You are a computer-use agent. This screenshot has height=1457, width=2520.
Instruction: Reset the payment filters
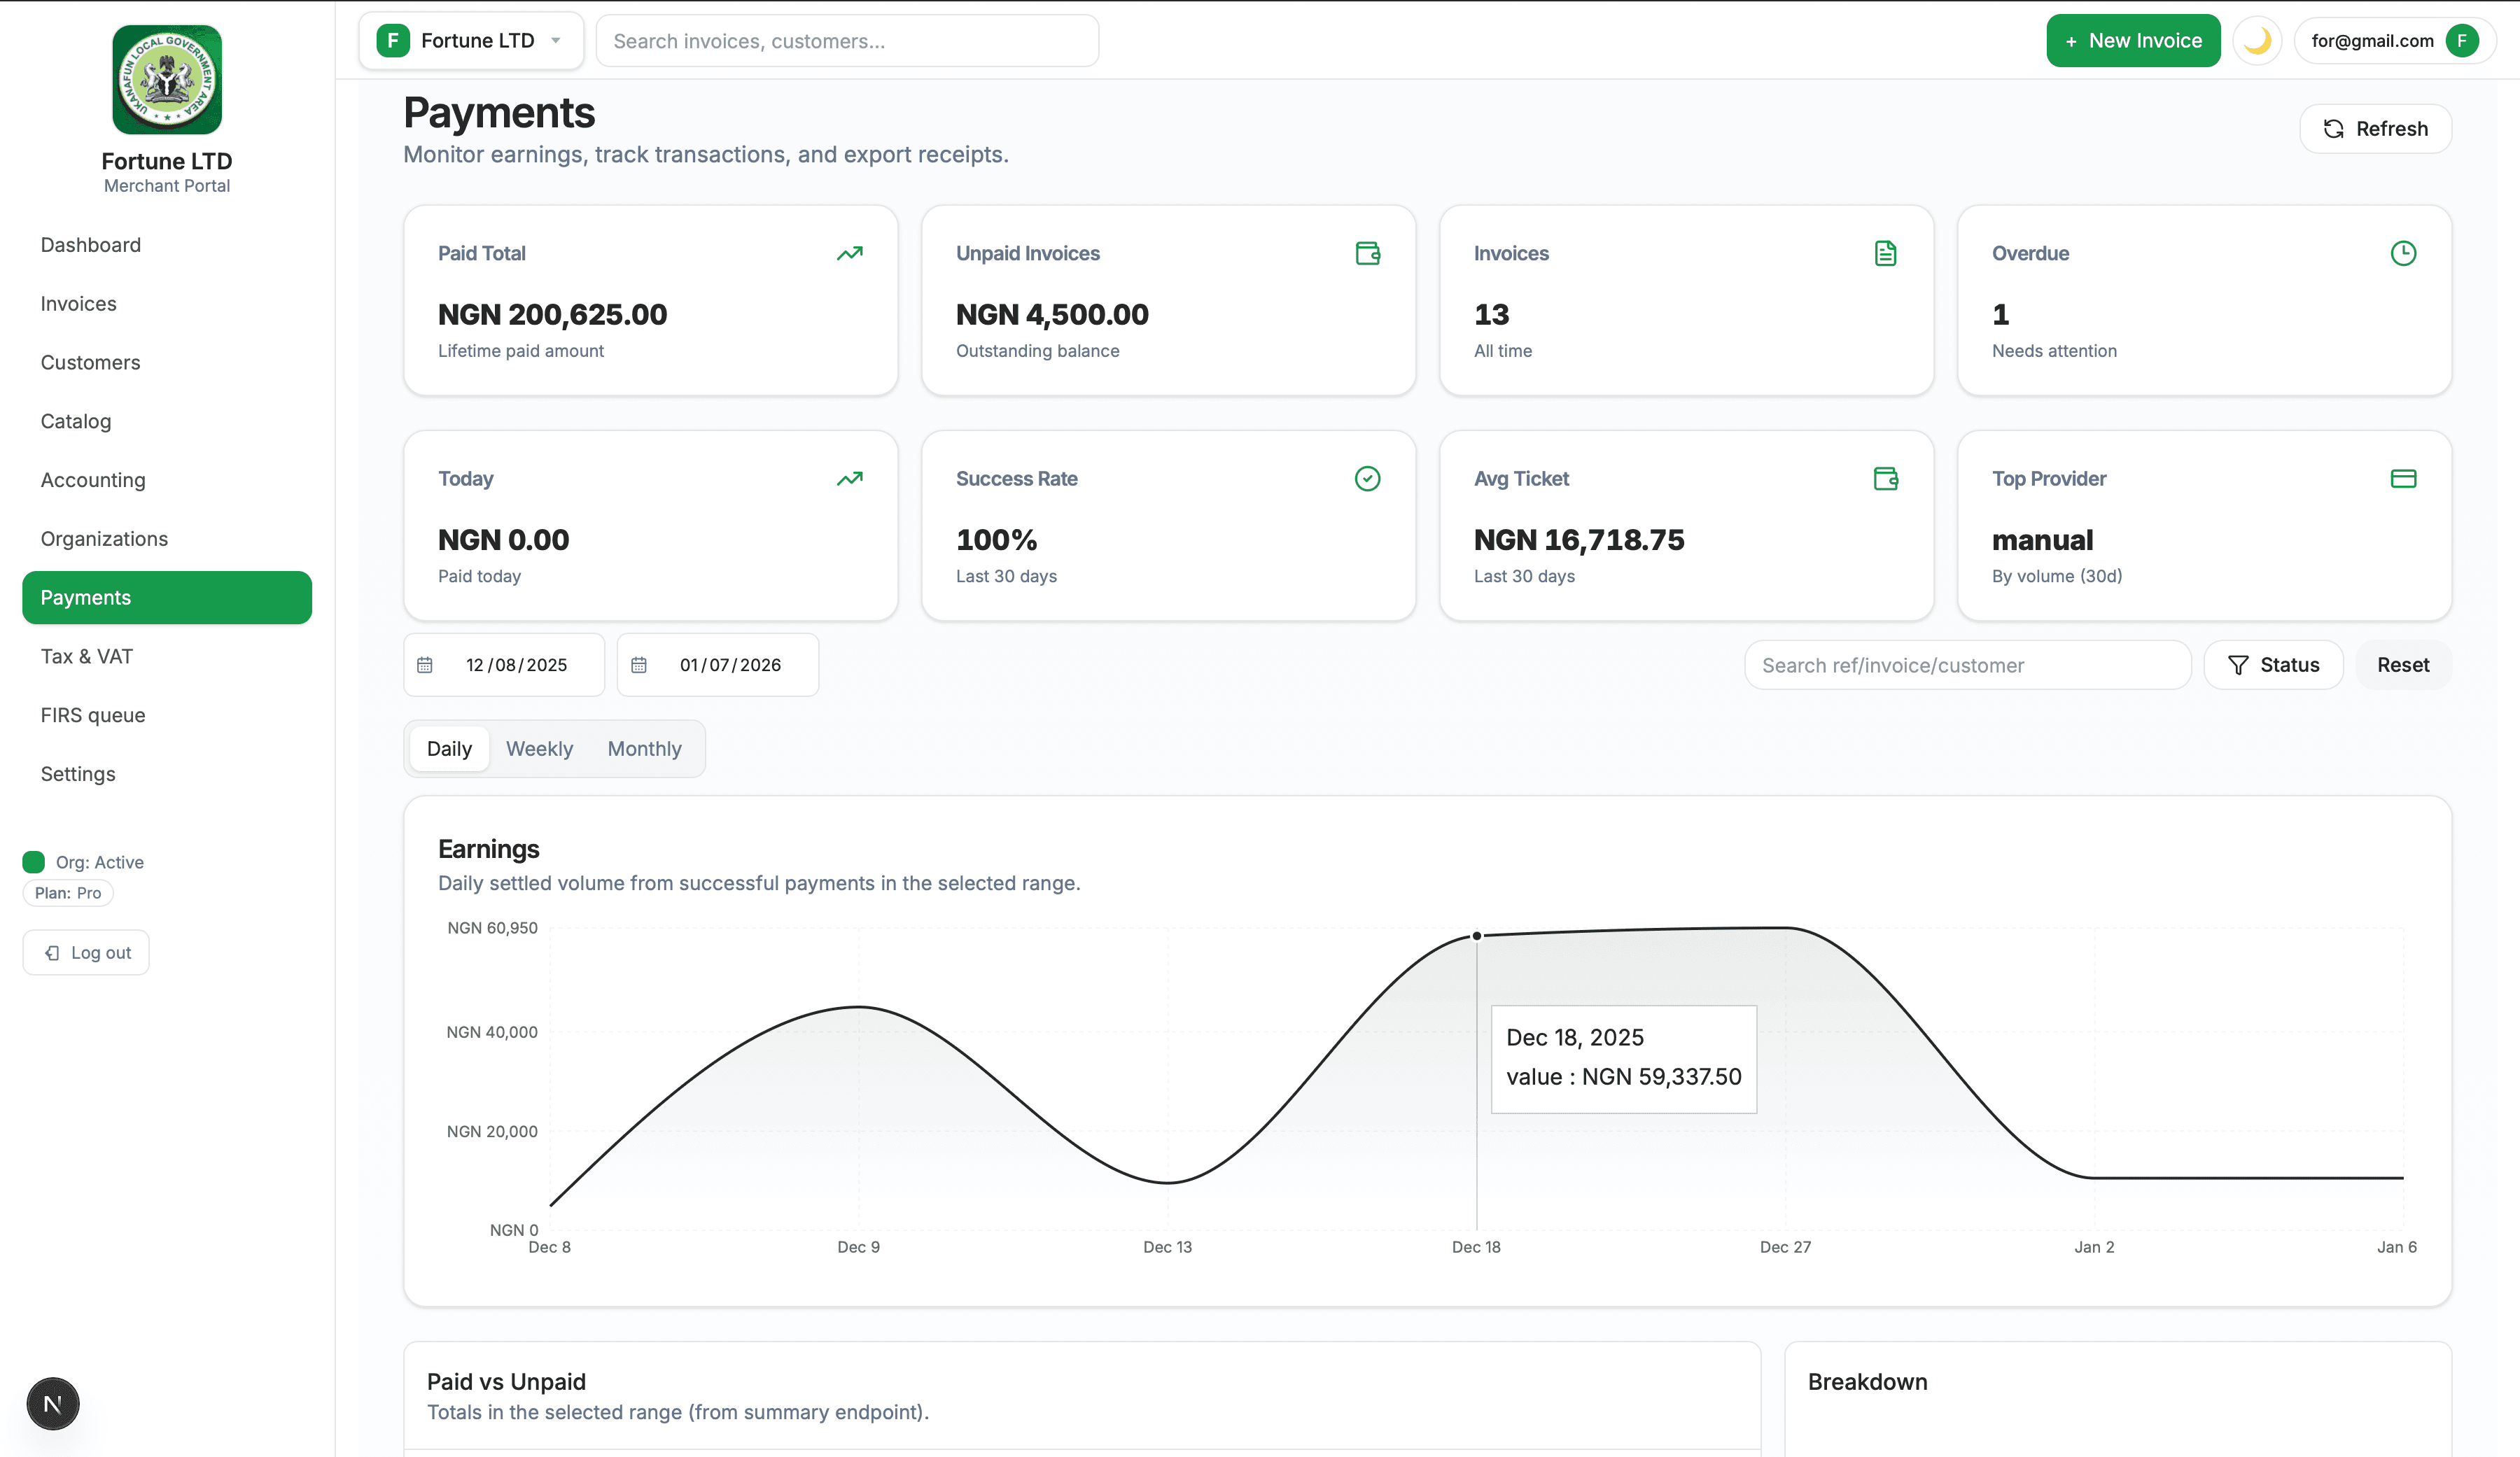point(2402,664)
